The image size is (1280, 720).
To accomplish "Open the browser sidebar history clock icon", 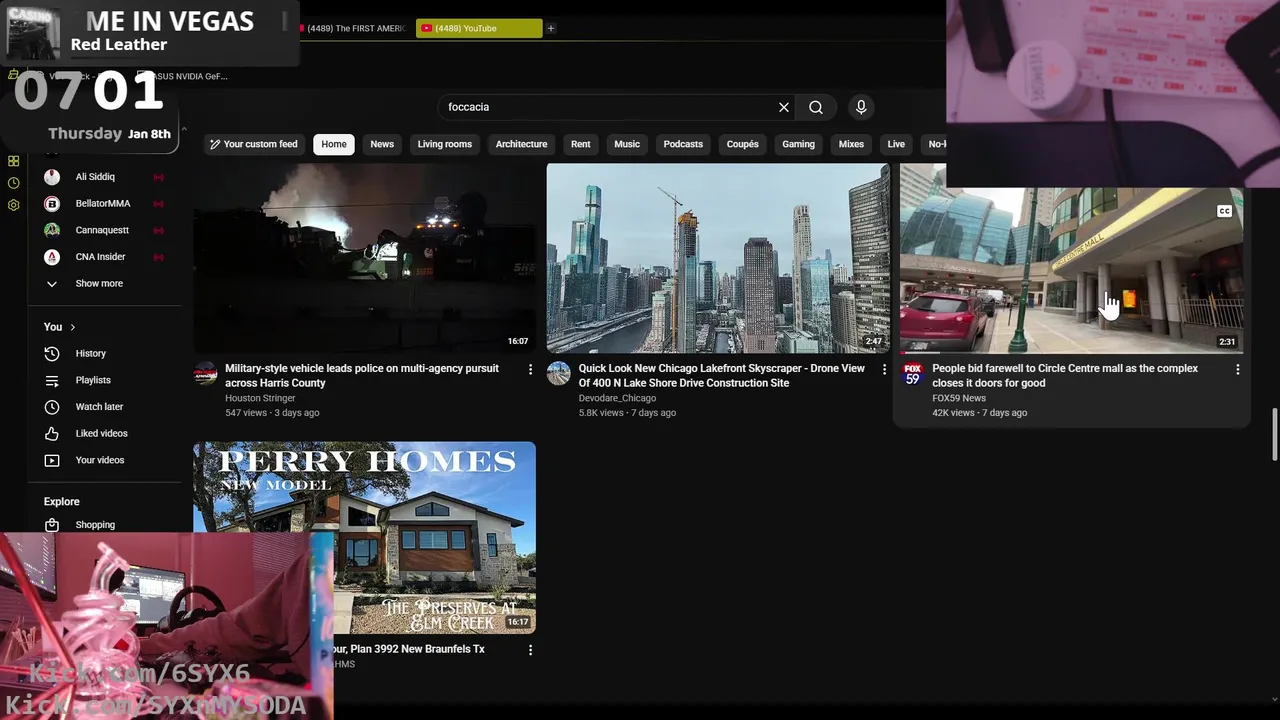I will (x=13, y=183).
